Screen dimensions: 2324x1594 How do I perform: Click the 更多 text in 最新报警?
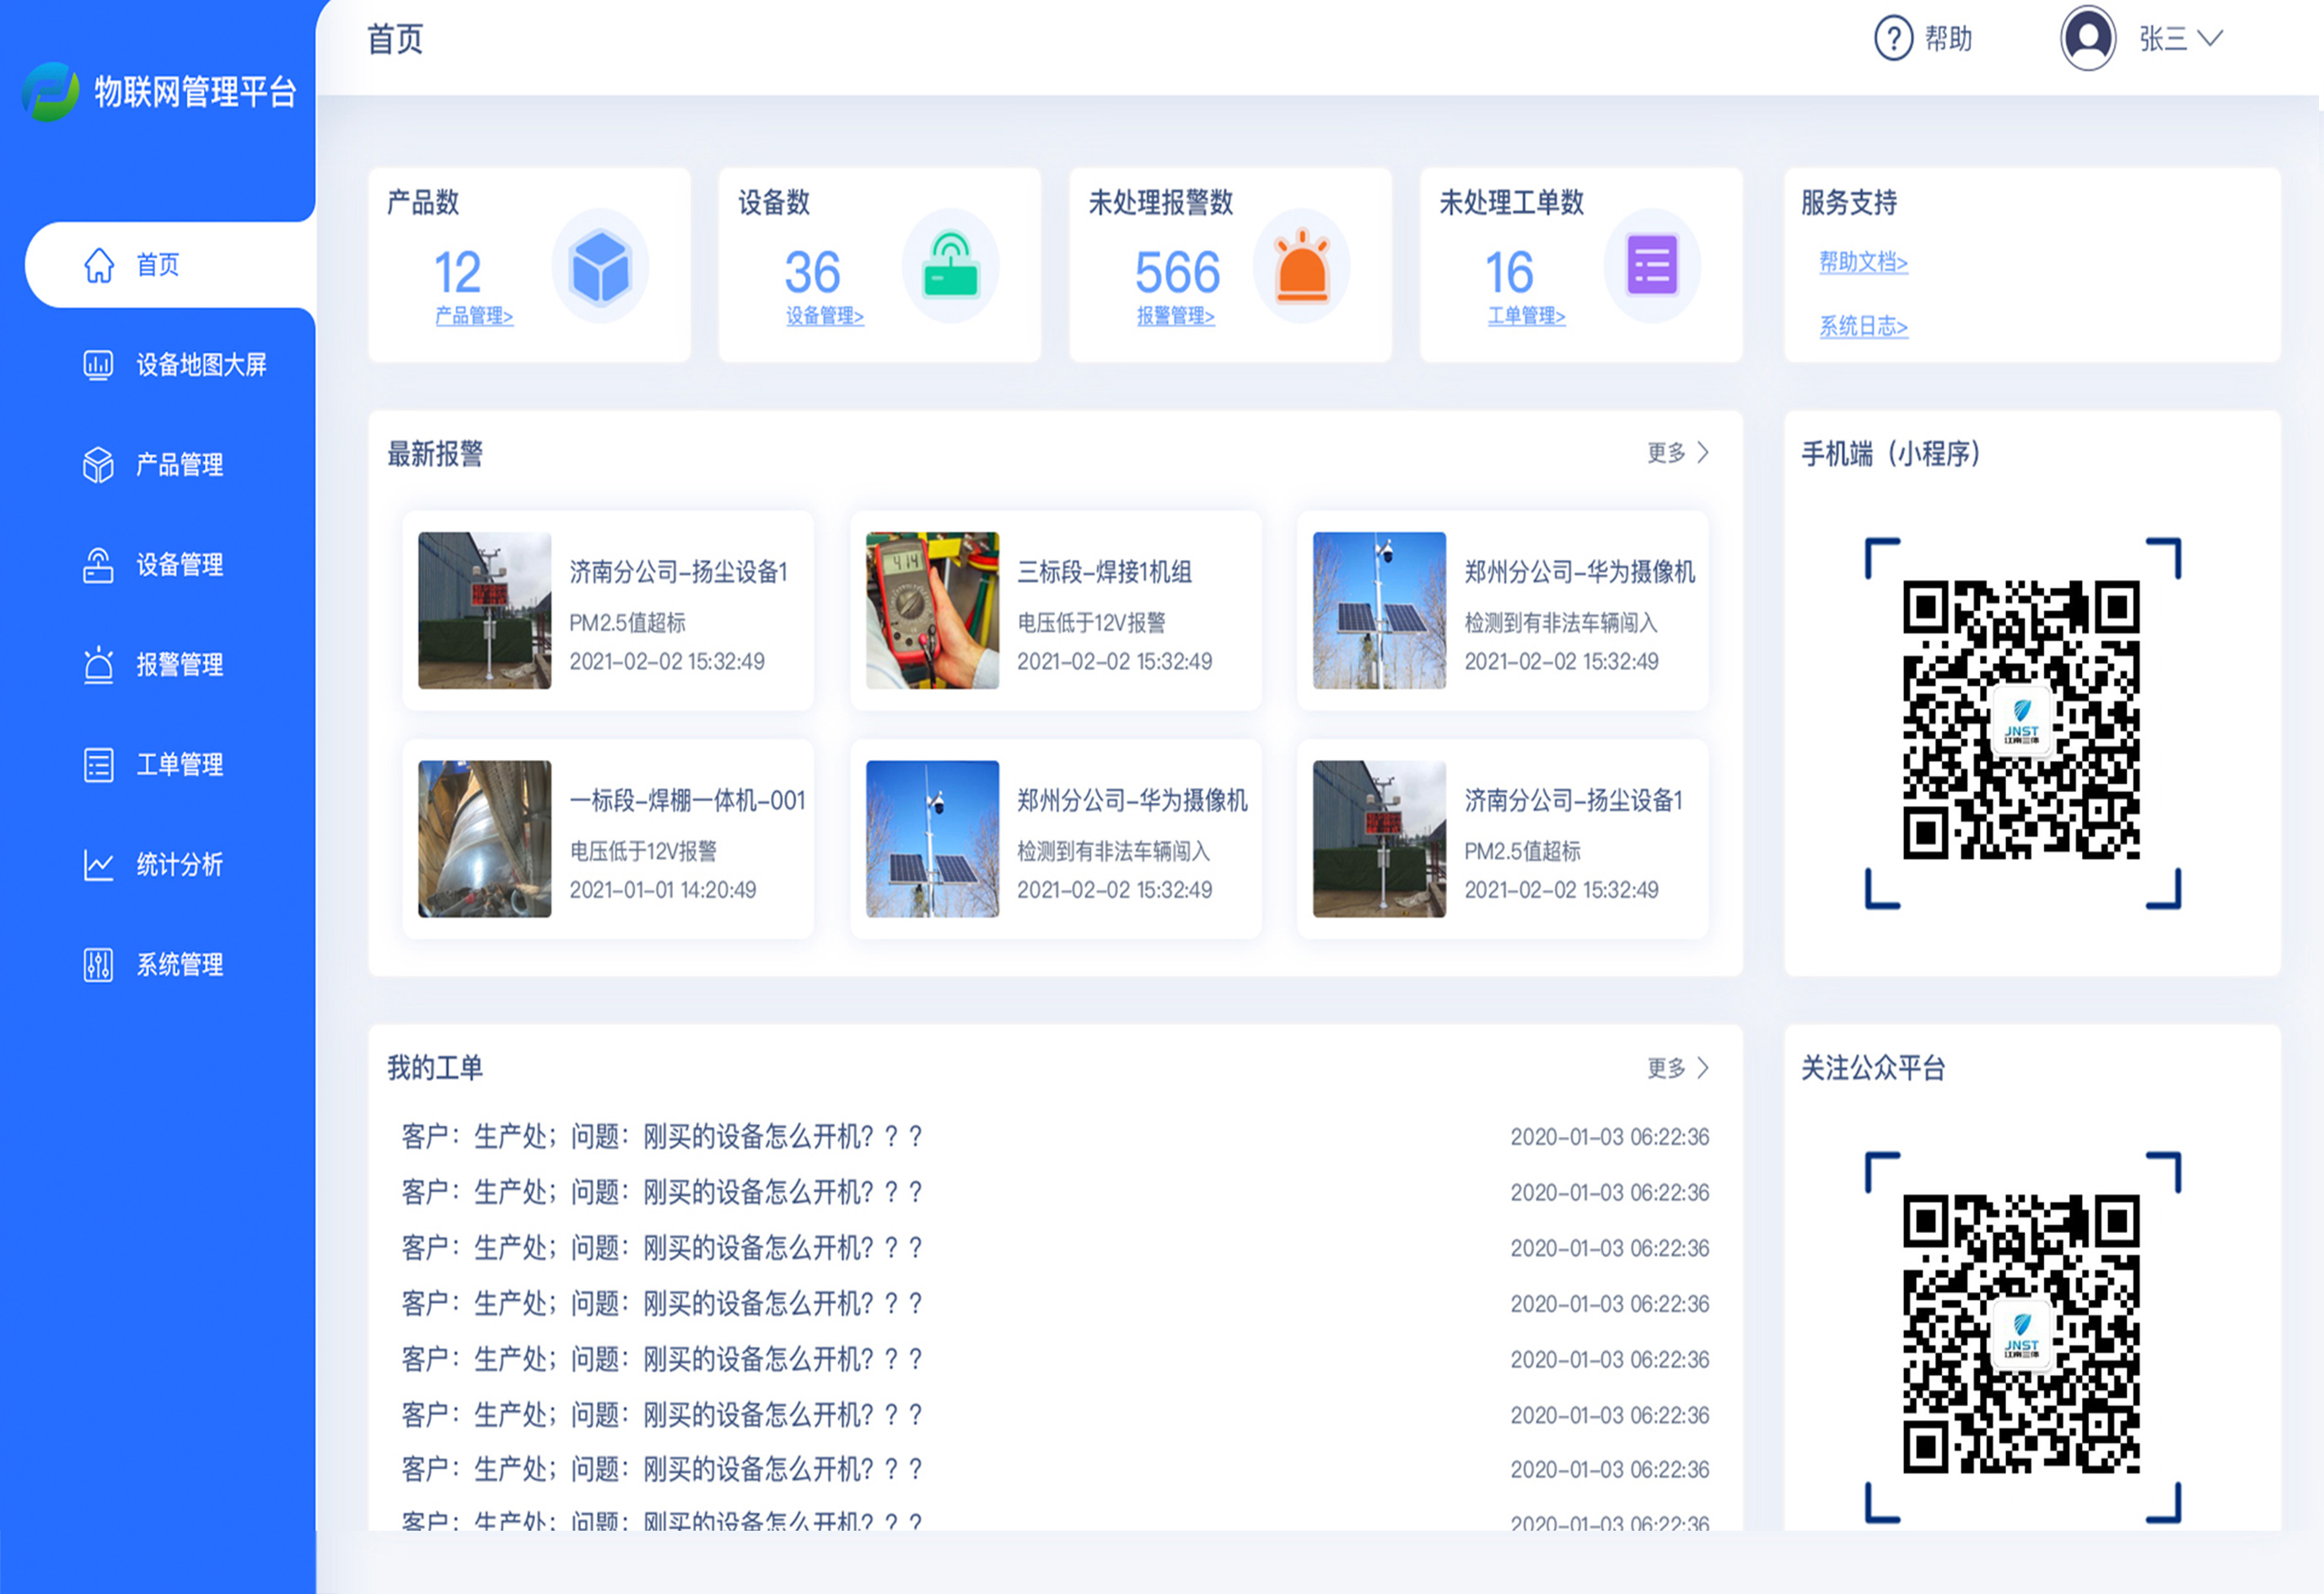point(1667,453)
